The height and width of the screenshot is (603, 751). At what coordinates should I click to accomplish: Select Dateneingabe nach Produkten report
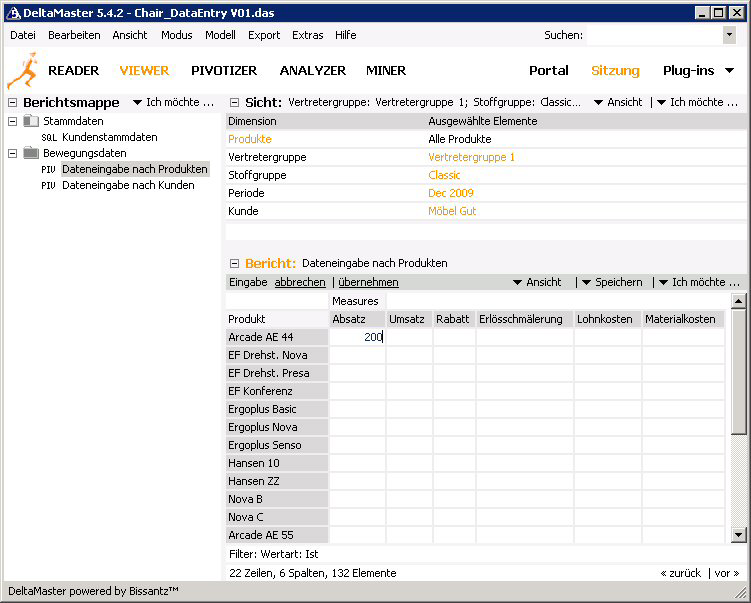[135, 169]
